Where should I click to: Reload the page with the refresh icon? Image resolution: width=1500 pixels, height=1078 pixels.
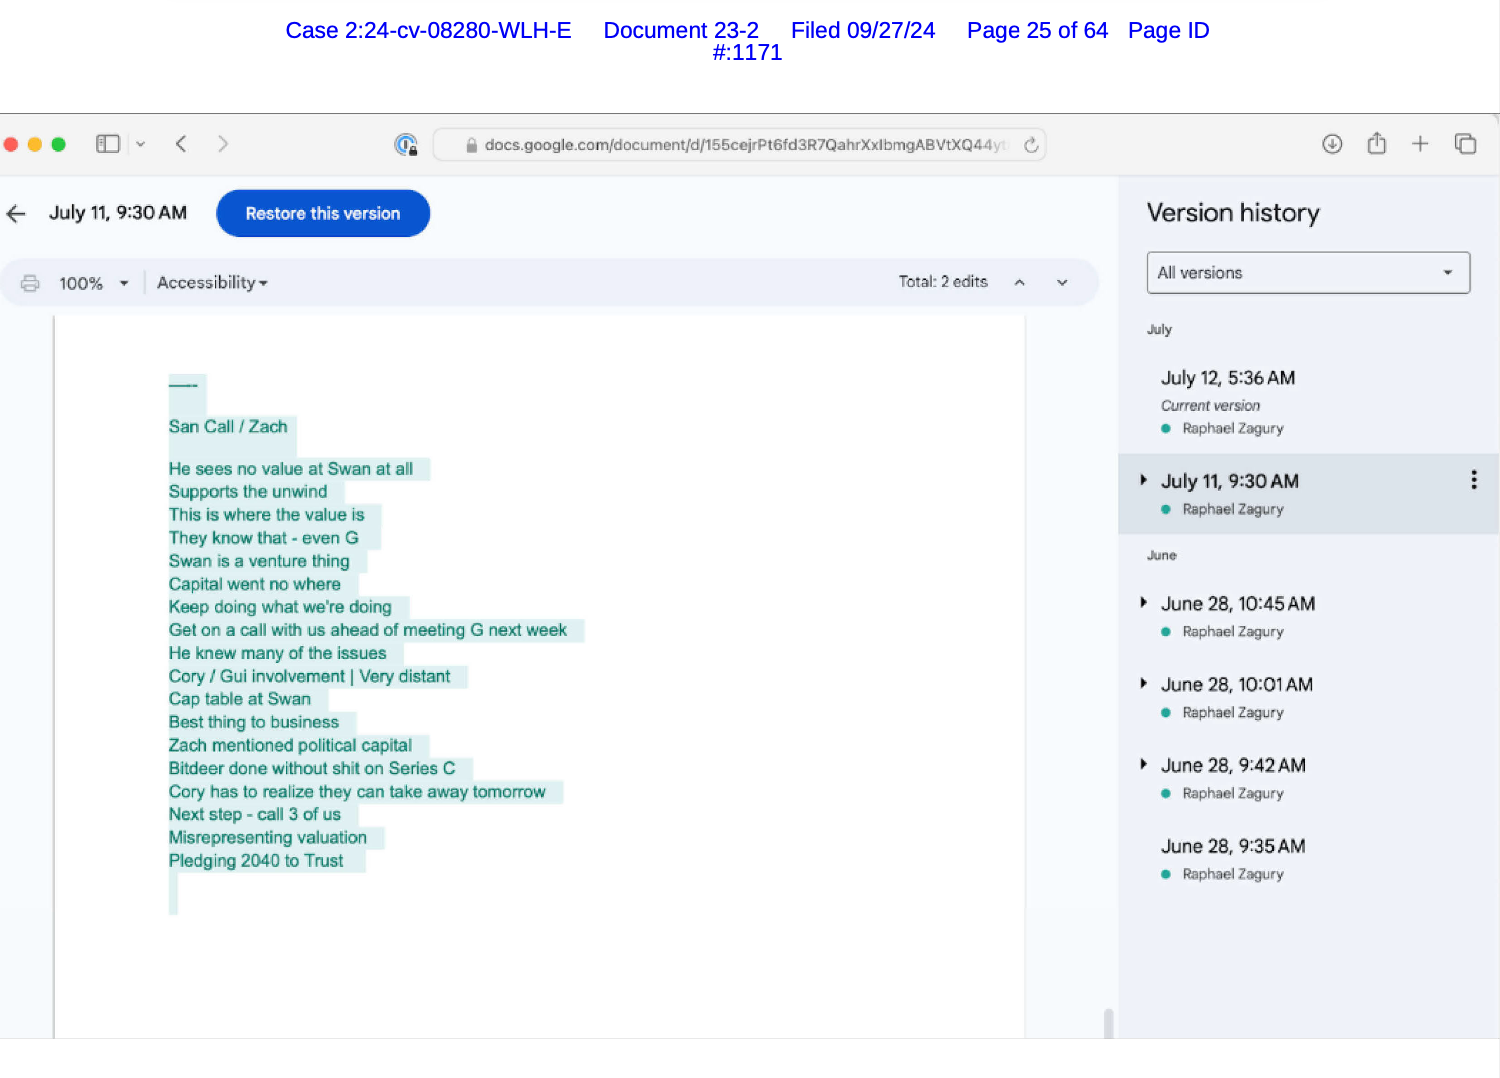point(1031,145)
